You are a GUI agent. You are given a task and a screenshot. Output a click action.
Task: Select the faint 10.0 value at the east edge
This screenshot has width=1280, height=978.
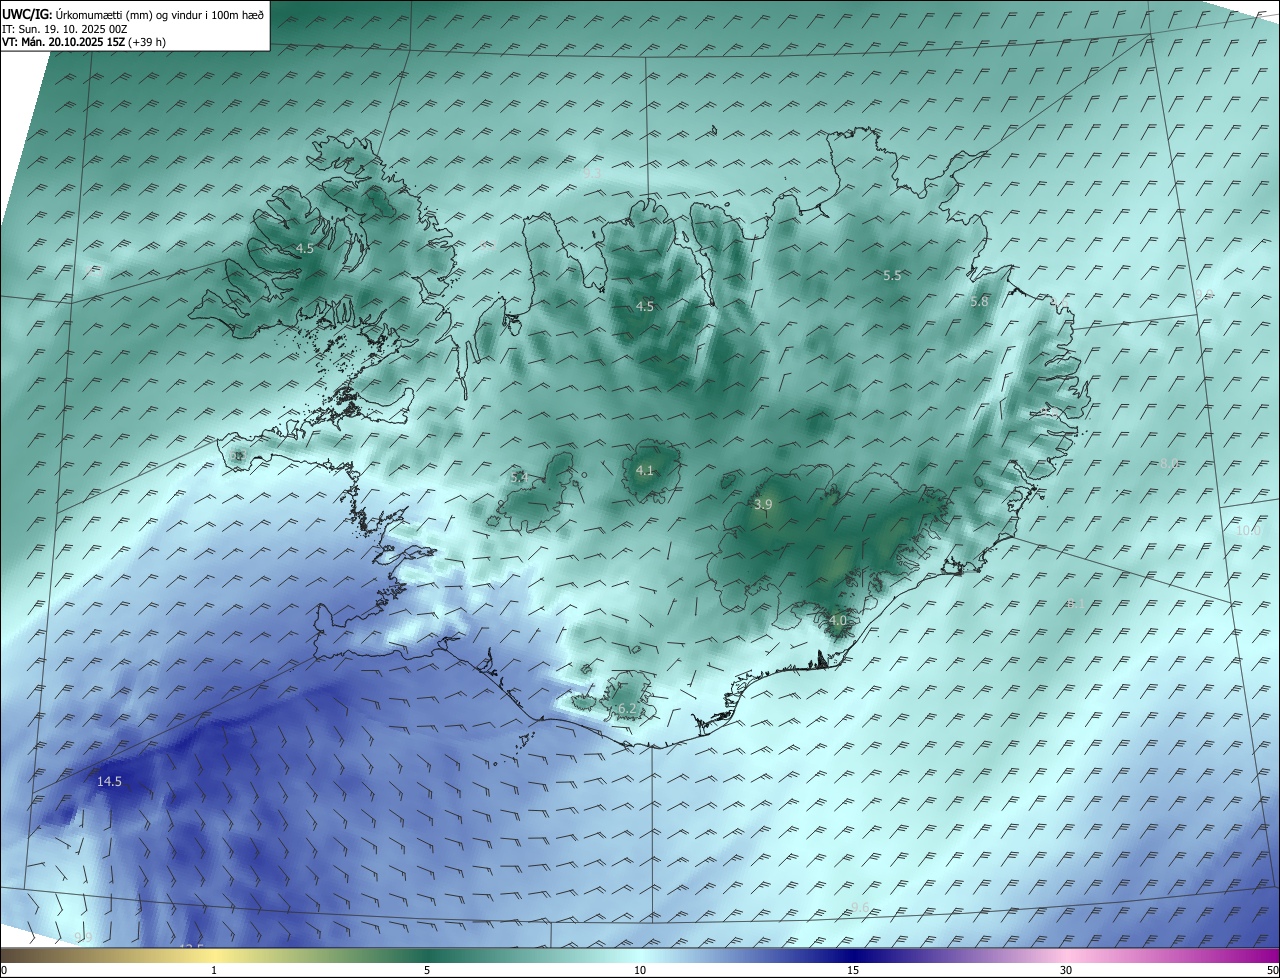(x=1249, y=531)
